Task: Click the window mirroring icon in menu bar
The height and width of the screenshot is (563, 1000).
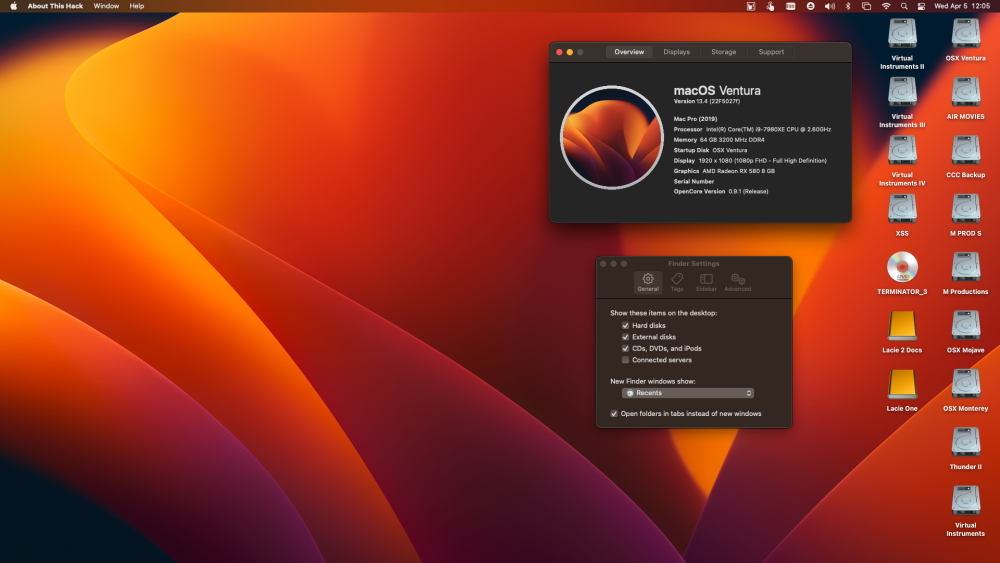Action: tap(866, 6)
